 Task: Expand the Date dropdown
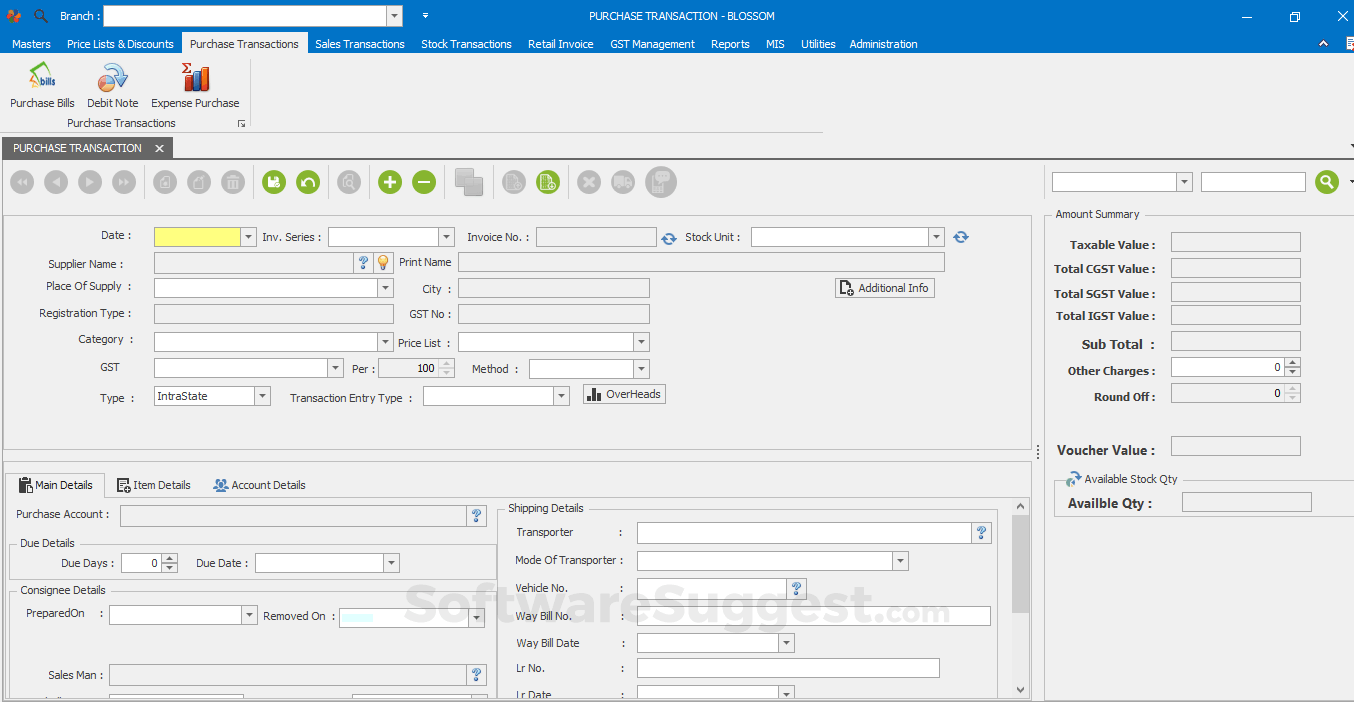click(x=249, y=237)
